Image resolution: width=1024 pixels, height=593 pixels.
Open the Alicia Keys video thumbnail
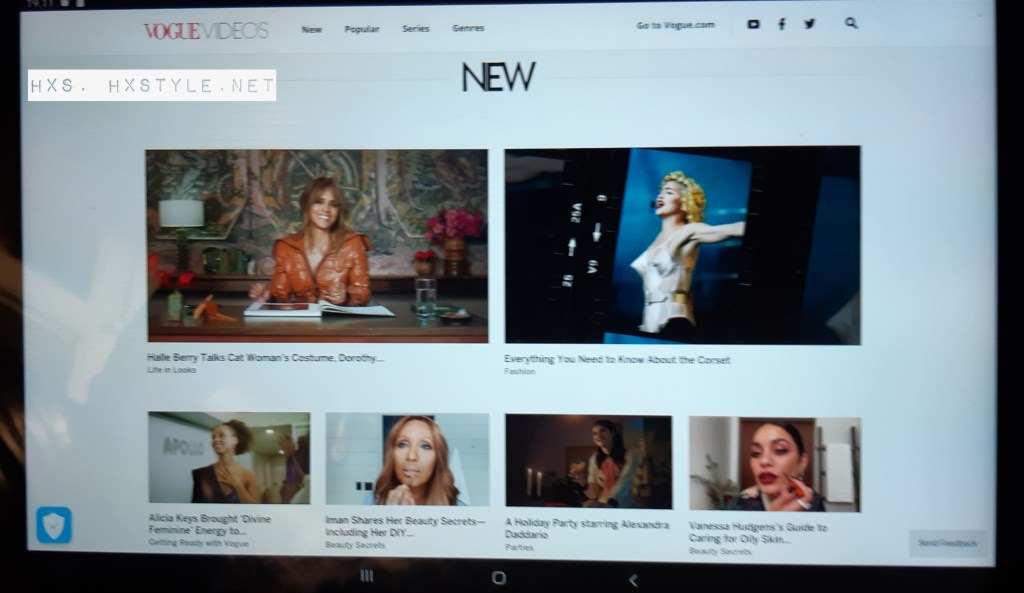coord(229,457)
